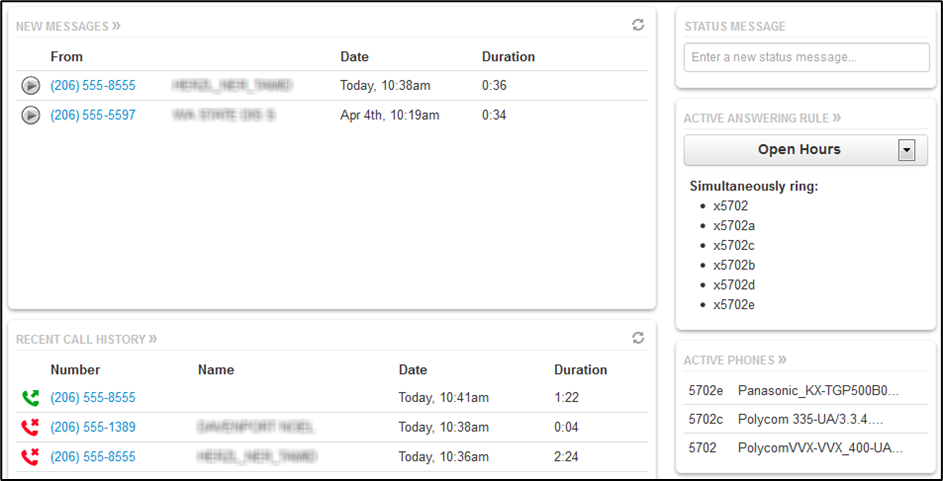The height and width of the screenshot is (481, 943).
Task: Call back (206) 555-5597 from messages
Action: (x=93, y=116)
